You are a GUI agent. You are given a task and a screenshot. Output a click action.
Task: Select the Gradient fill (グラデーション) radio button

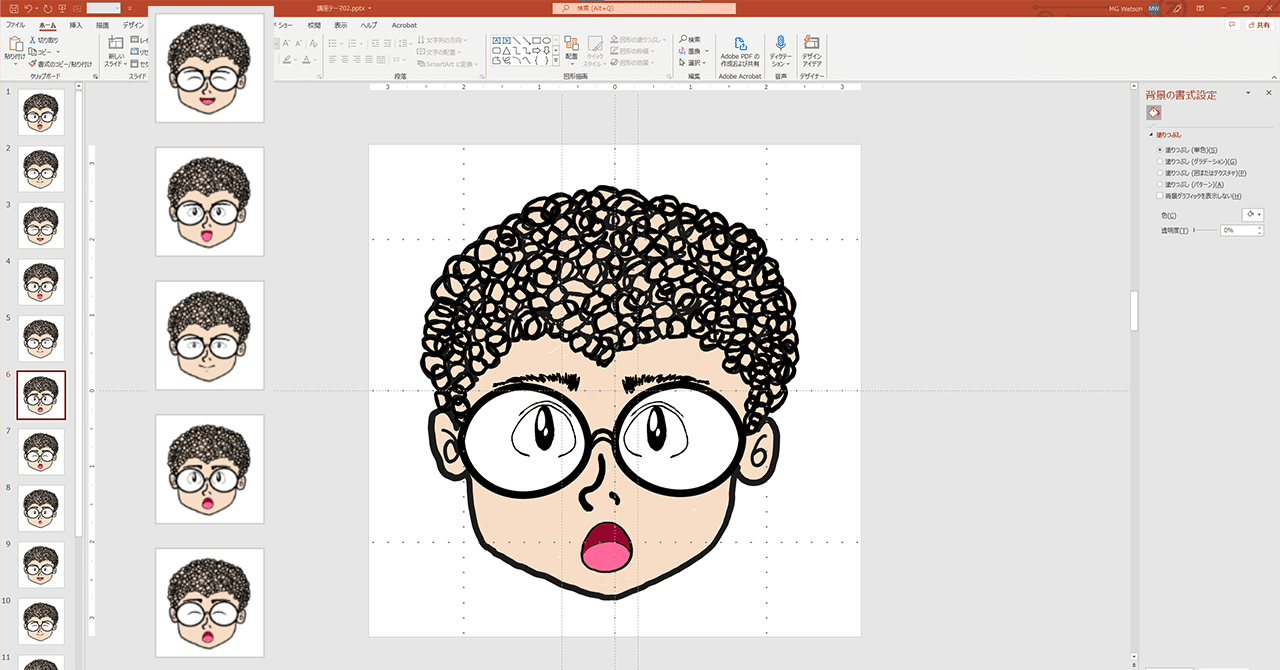[1159, 161]
